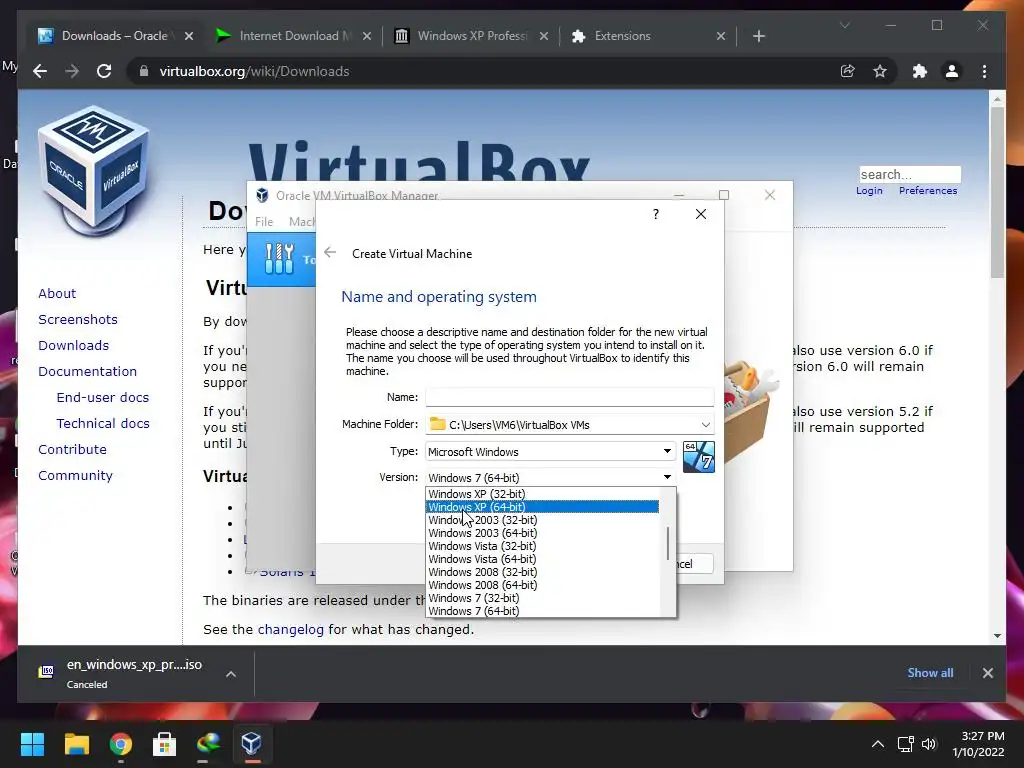Click the Windows 7 OS type icon
Screen dimensions: 1024x768
point(698,456)
